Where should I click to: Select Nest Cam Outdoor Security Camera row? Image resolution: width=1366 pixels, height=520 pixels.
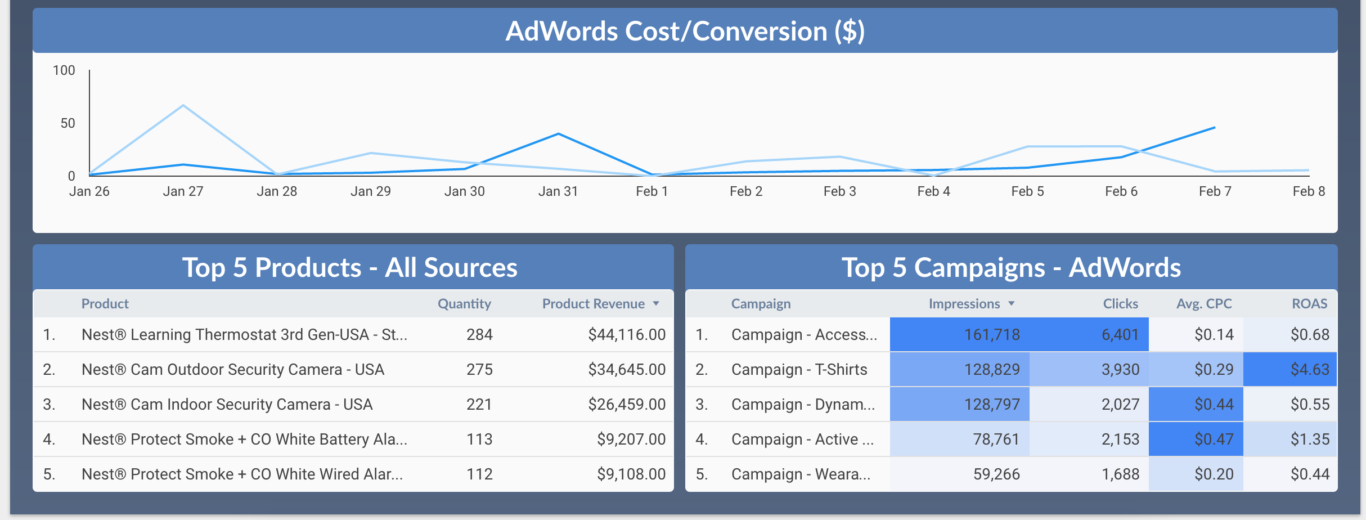(x=353, y=369)
